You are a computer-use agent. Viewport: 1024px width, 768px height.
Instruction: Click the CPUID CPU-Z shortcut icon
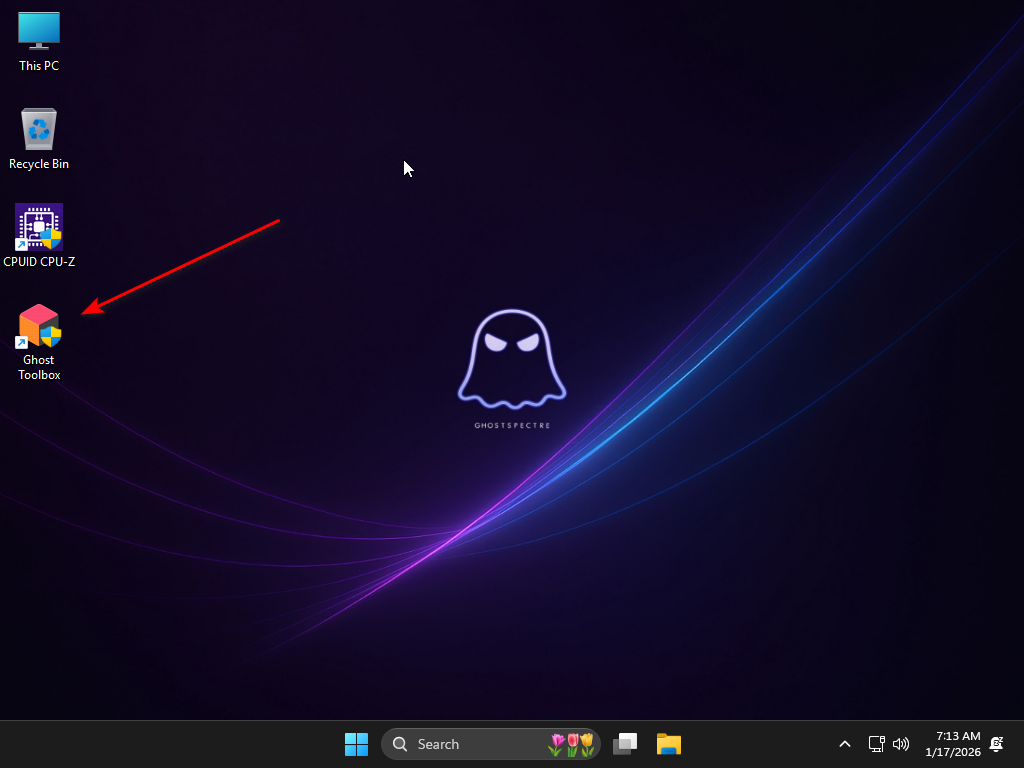point(39,227)
